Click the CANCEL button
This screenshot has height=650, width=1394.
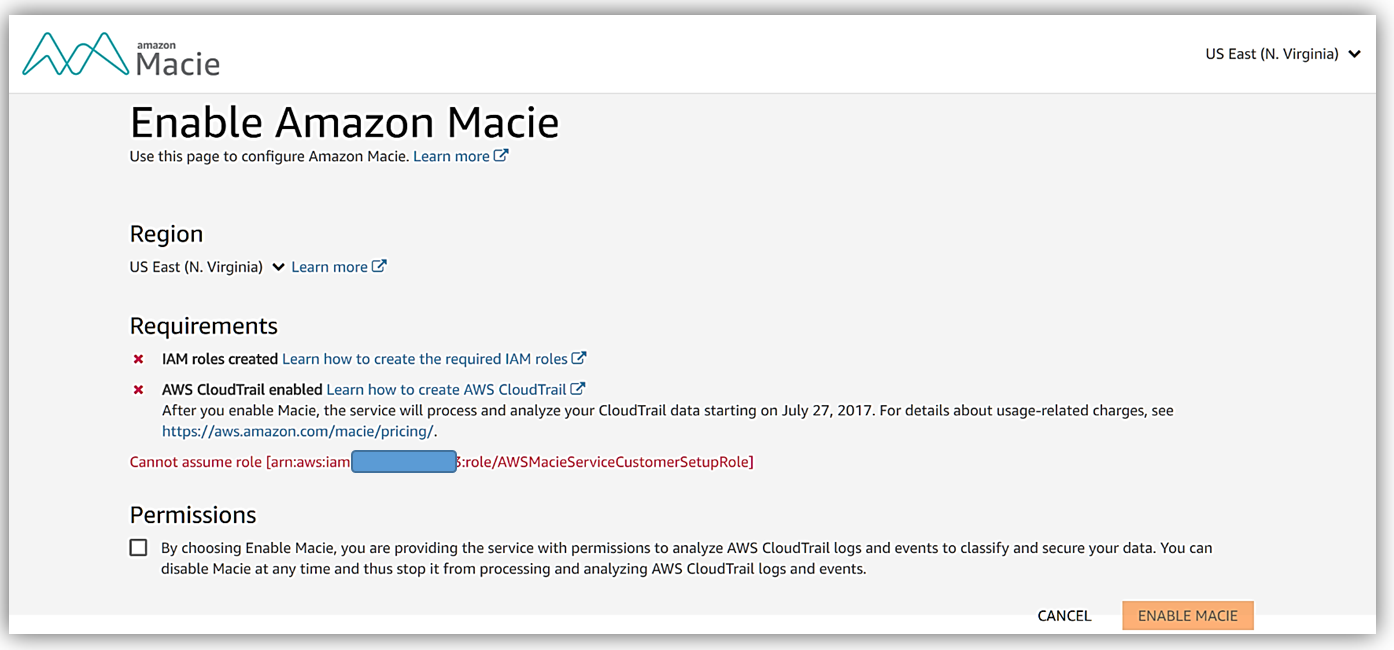click(x=1064, y=616)
